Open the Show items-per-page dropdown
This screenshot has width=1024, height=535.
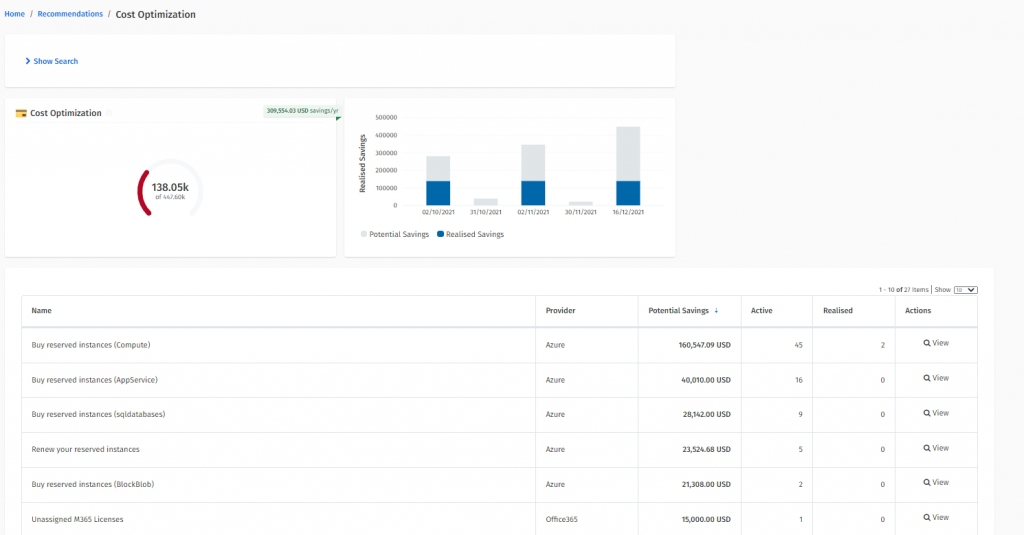pos(965,290)
